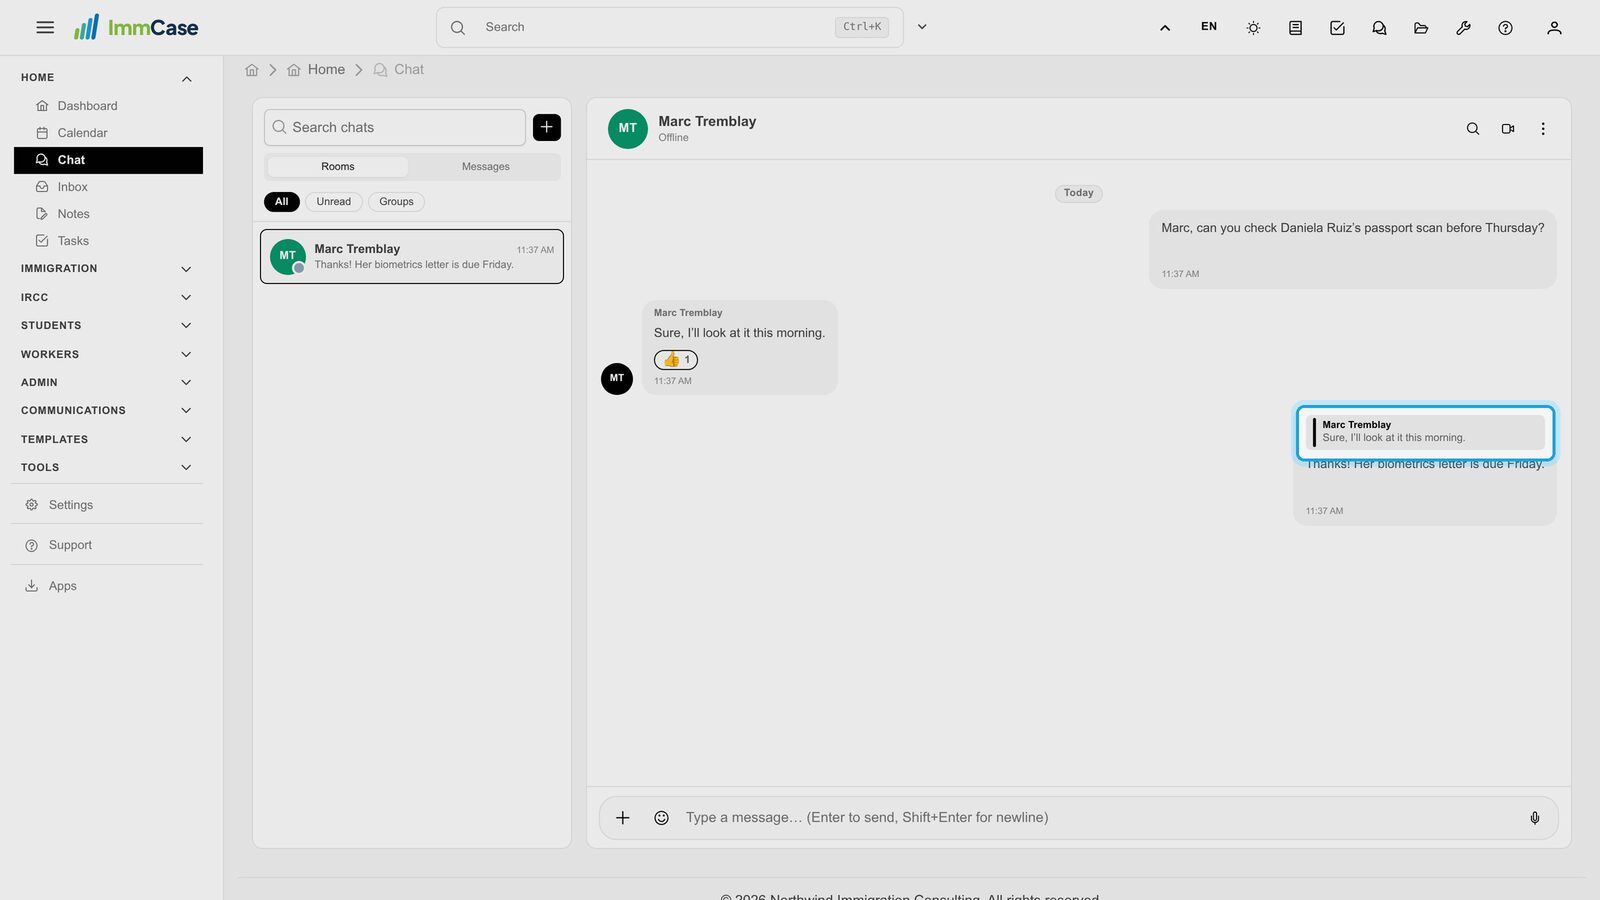The width and height of the screenshot is (1600, 900).
Task: Record a voice message with microphone
Action: [x=1535, y=818]
